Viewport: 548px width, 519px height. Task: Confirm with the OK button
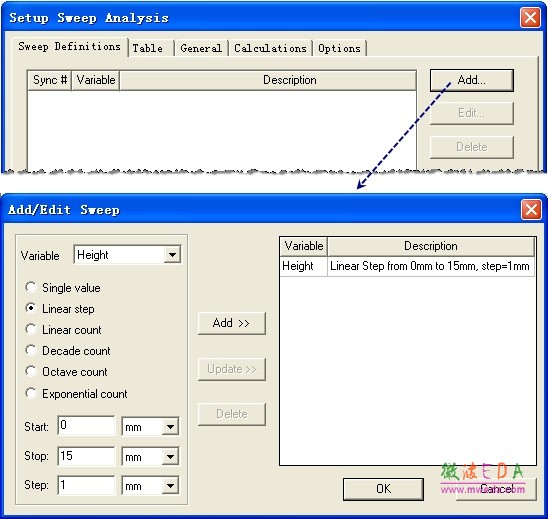(383, 489)
